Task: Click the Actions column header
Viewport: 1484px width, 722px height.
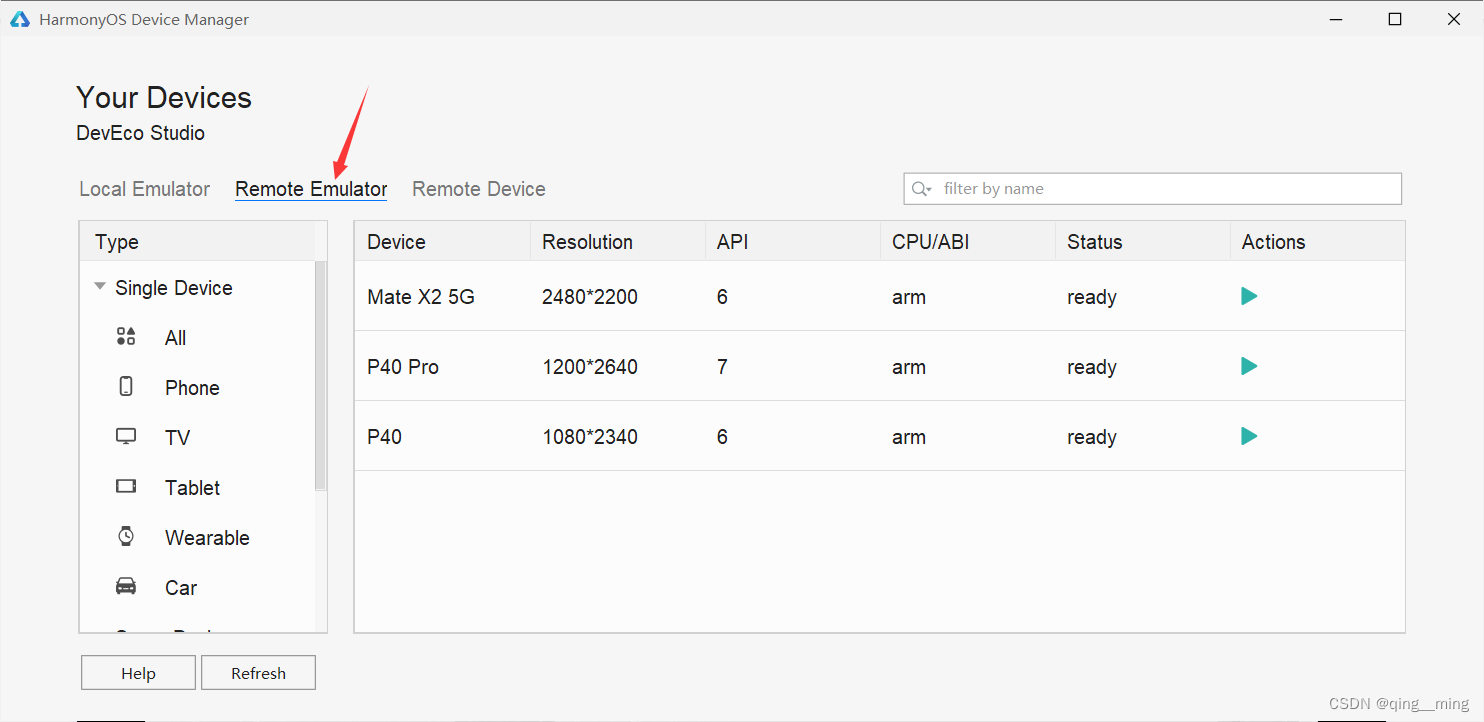Action: coord(1318,242)
